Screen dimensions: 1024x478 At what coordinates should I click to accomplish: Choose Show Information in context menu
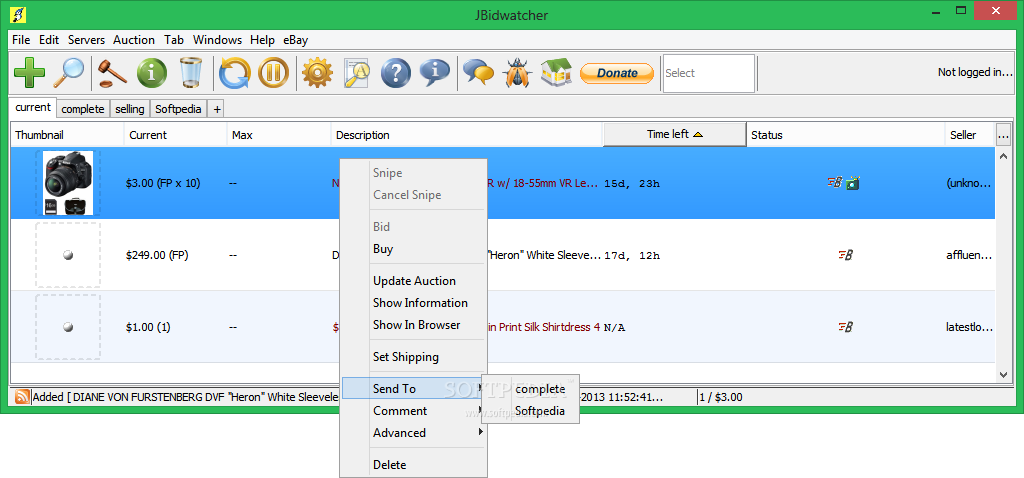(x=414, y=303)
